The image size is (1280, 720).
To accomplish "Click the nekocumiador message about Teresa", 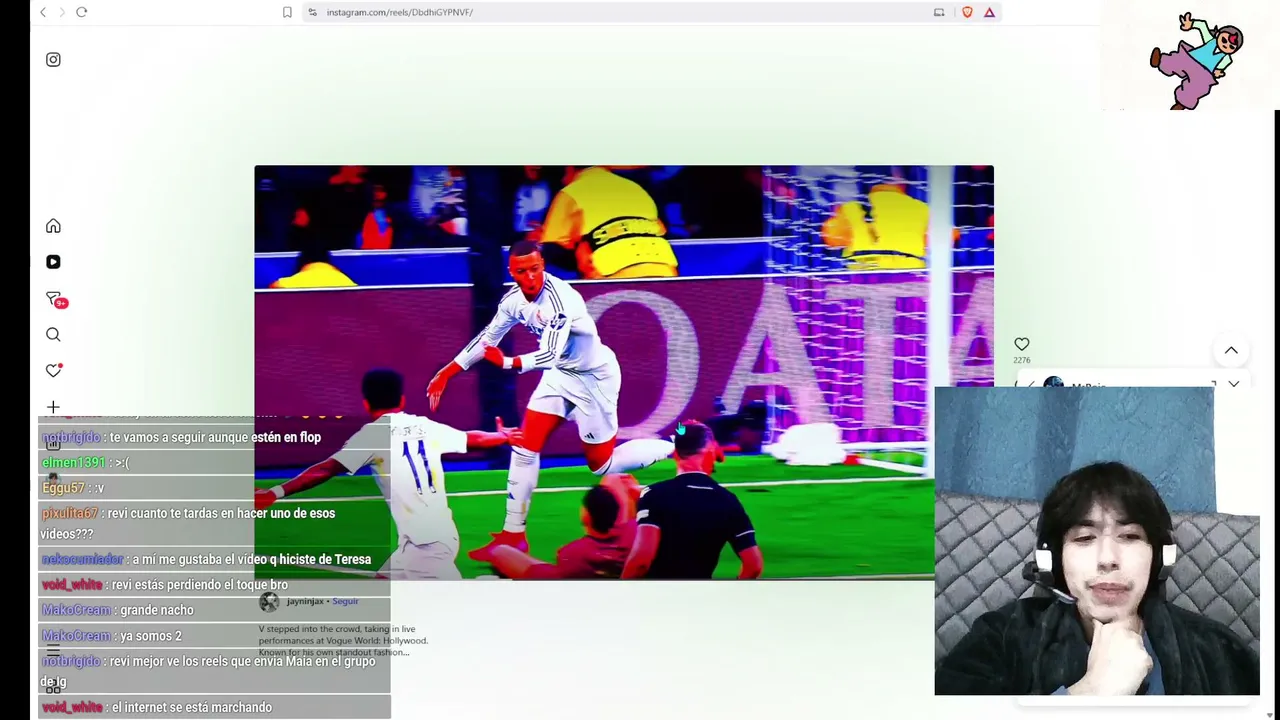I will 215,559.
